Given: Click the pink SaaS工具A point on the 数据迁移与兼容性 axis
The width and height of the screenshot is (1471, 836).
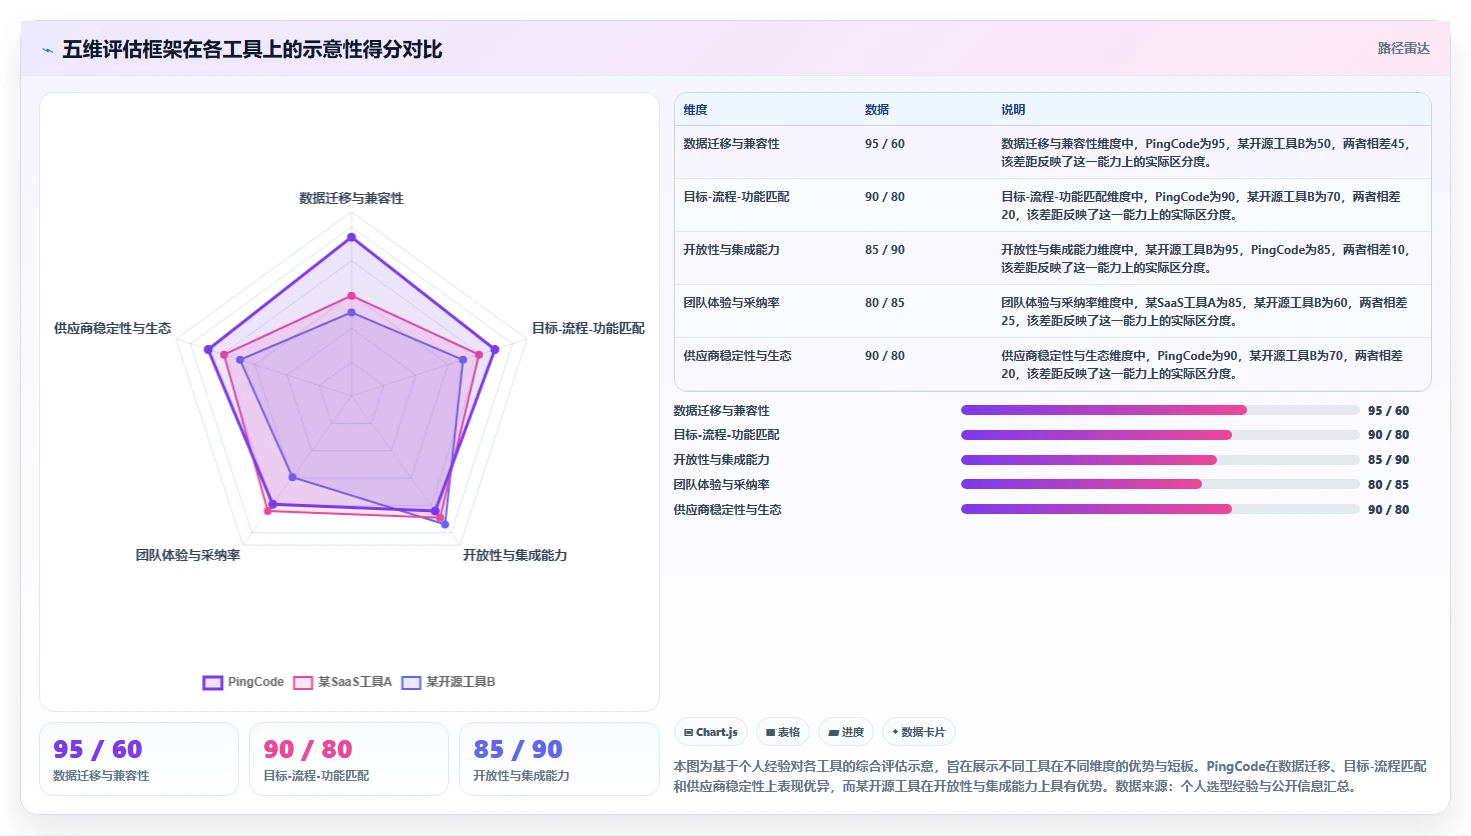Looking at the screenshot, I should 351,296.
